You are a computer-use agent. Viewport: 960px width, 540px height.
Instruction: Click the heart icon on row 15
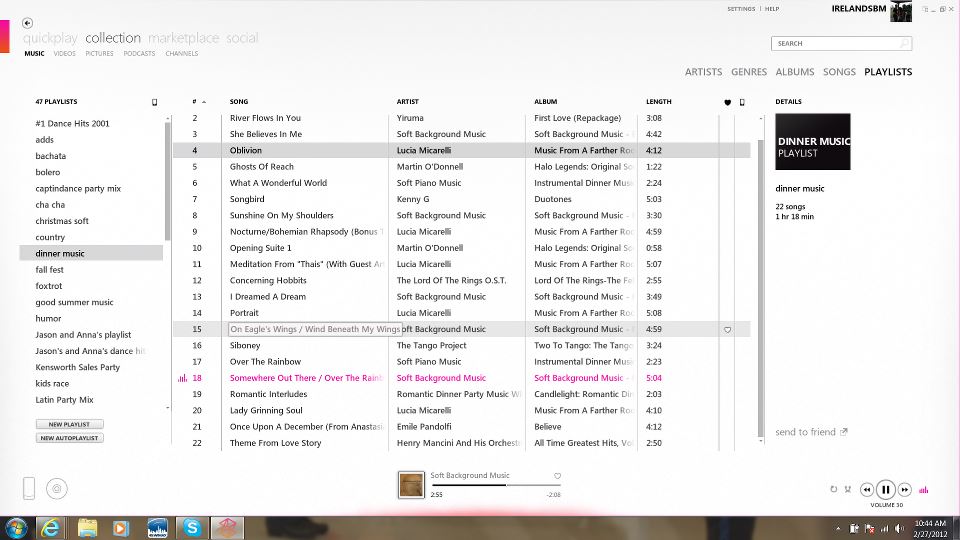point(727,329)
